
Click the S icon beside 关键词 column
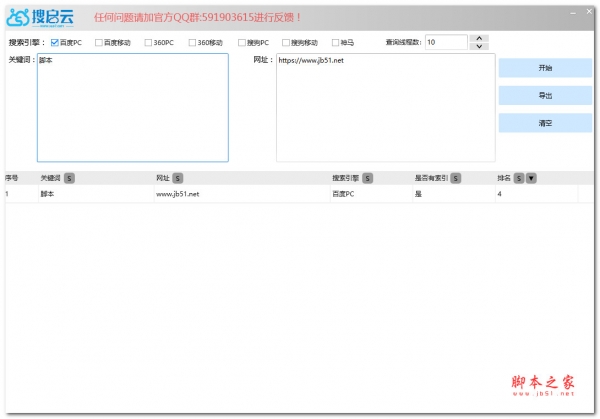point(69,178)
